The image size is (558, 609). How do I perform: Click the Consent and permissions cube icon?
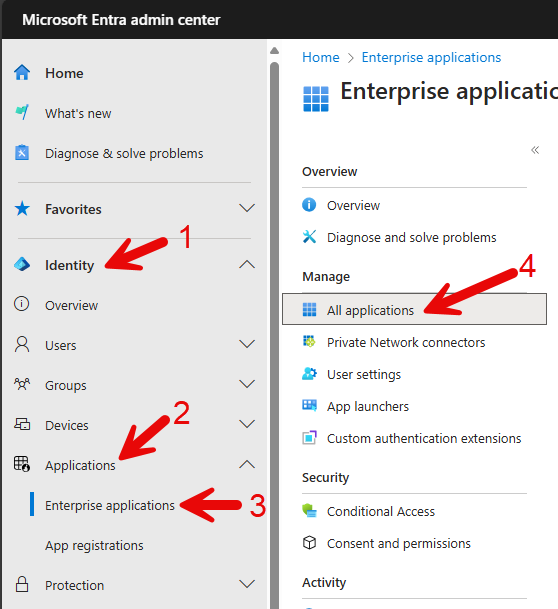[309, 543]
